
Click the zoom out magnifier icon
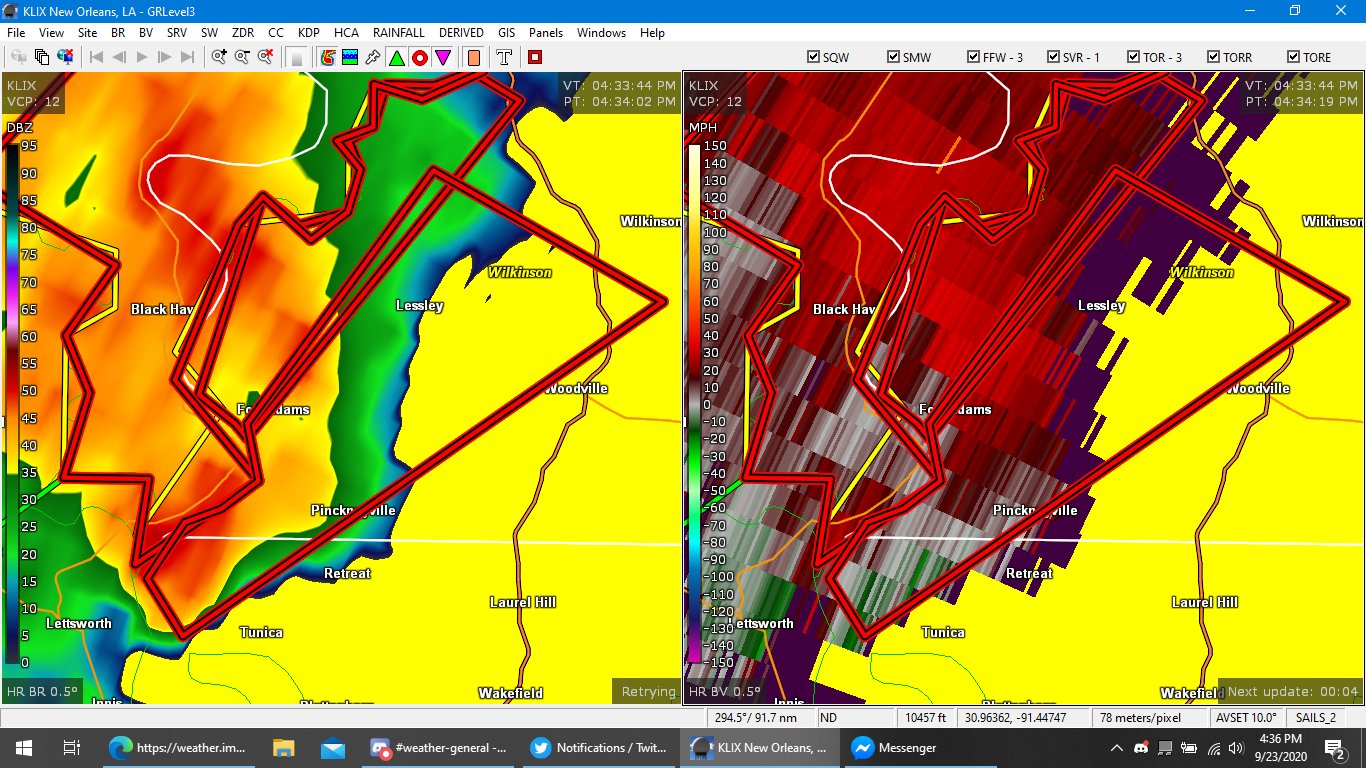tap(242, 57)
